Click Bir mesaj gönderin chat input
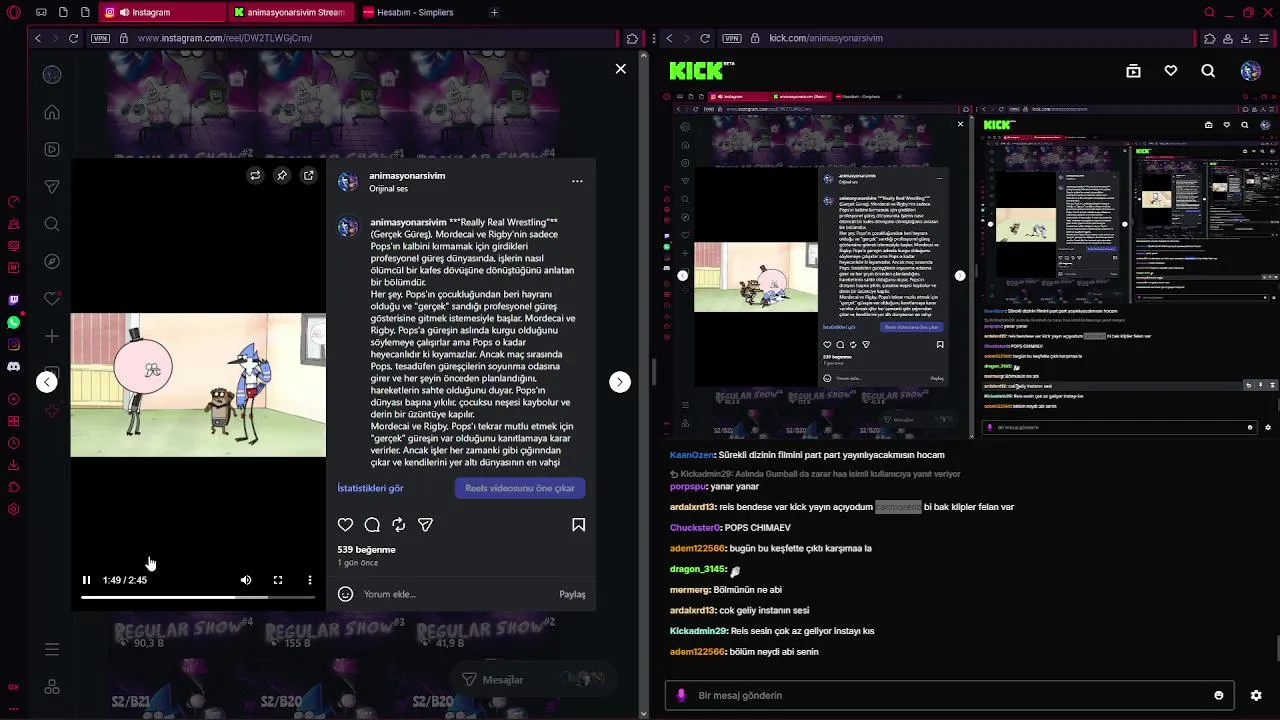The width and height of the screenshot is (1280, 720). tap(950, 695)
